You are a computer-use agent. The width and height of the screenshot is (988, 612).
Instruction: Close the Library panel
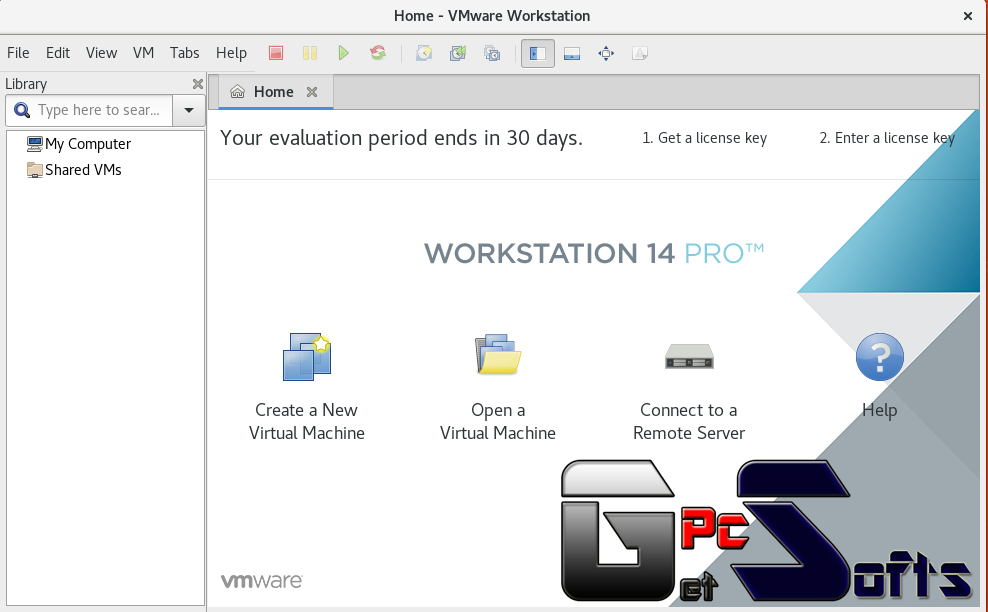click(x=197, y=84)
